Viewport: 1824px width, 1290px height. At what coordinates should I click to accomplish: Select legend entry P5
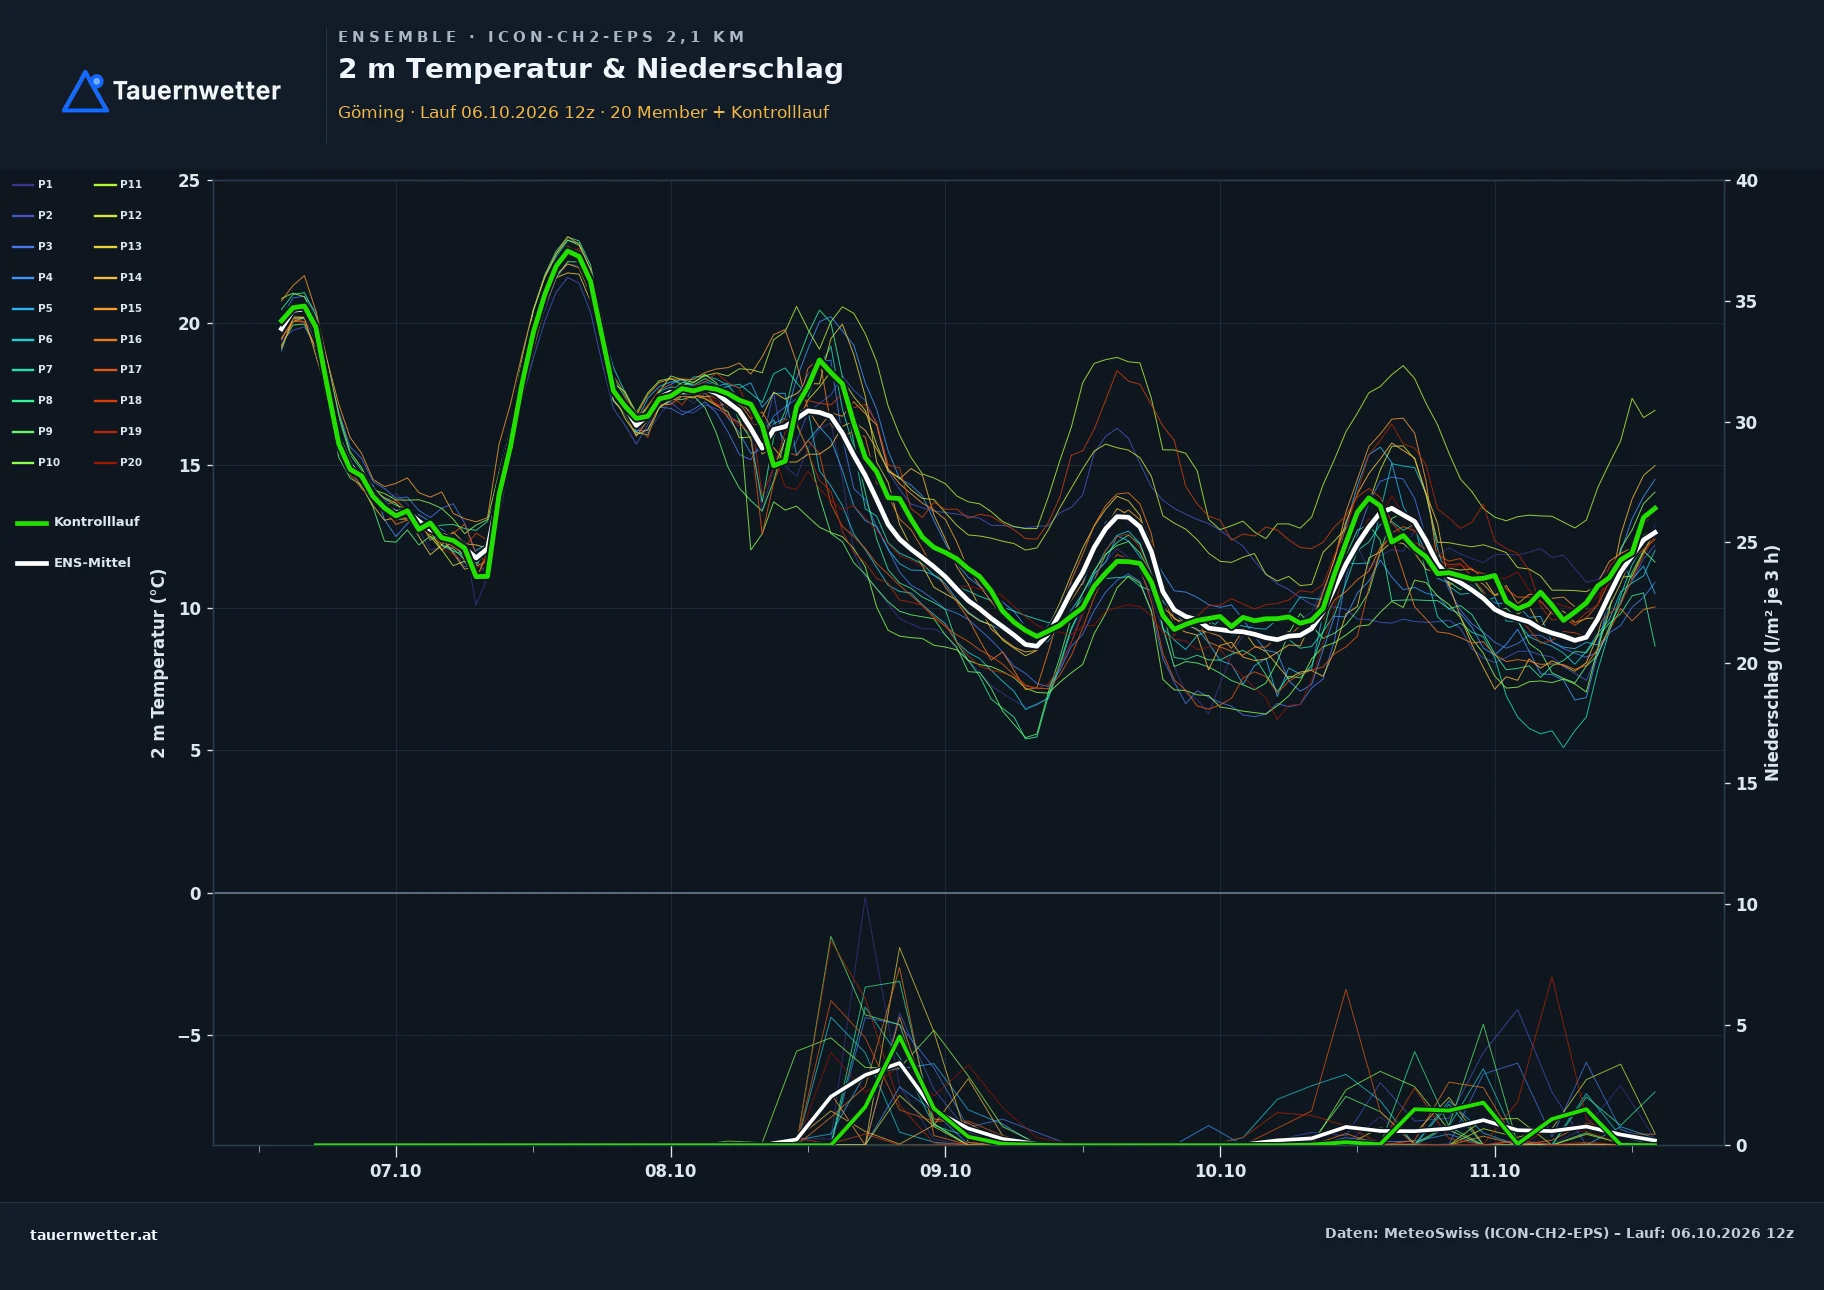(33, 308)
